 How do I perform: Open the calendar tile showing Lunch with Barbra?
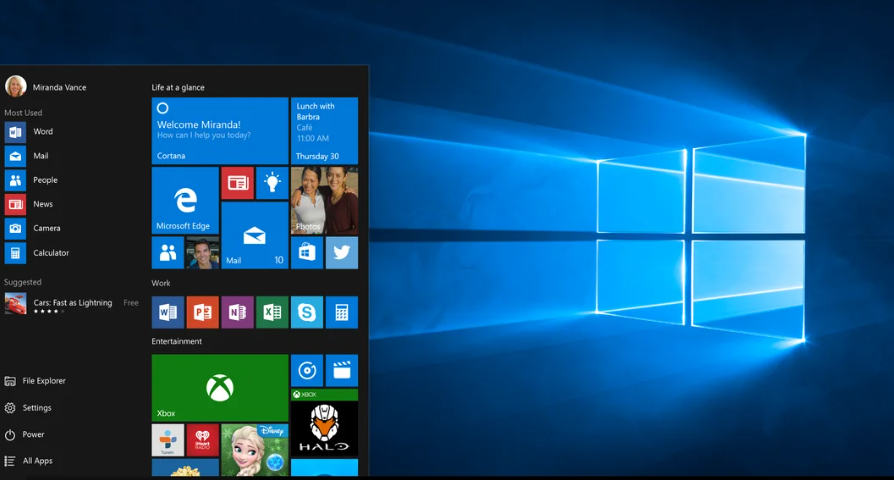point(324,131)
